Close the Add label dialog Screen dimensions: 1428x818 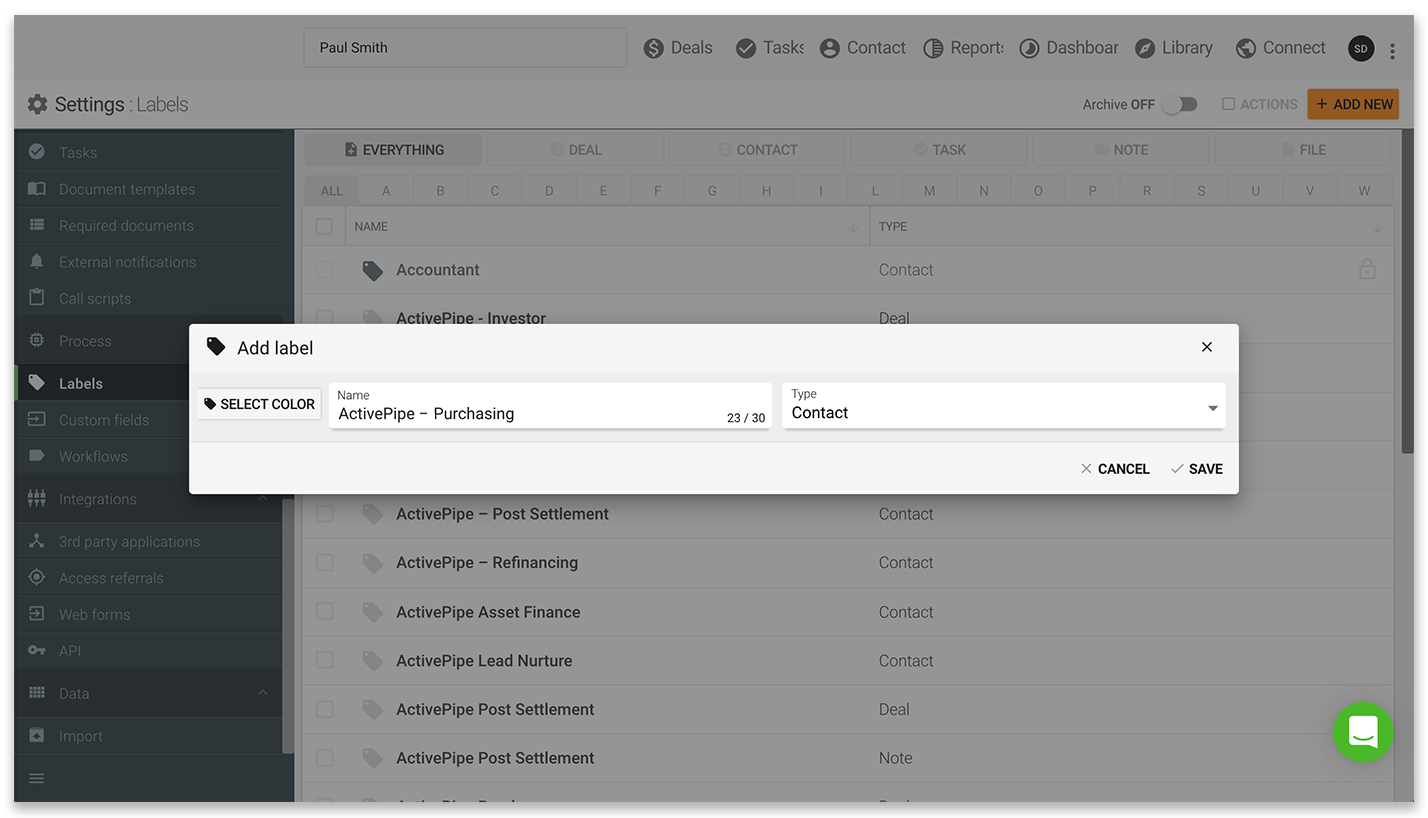(x=1207, y=347)
